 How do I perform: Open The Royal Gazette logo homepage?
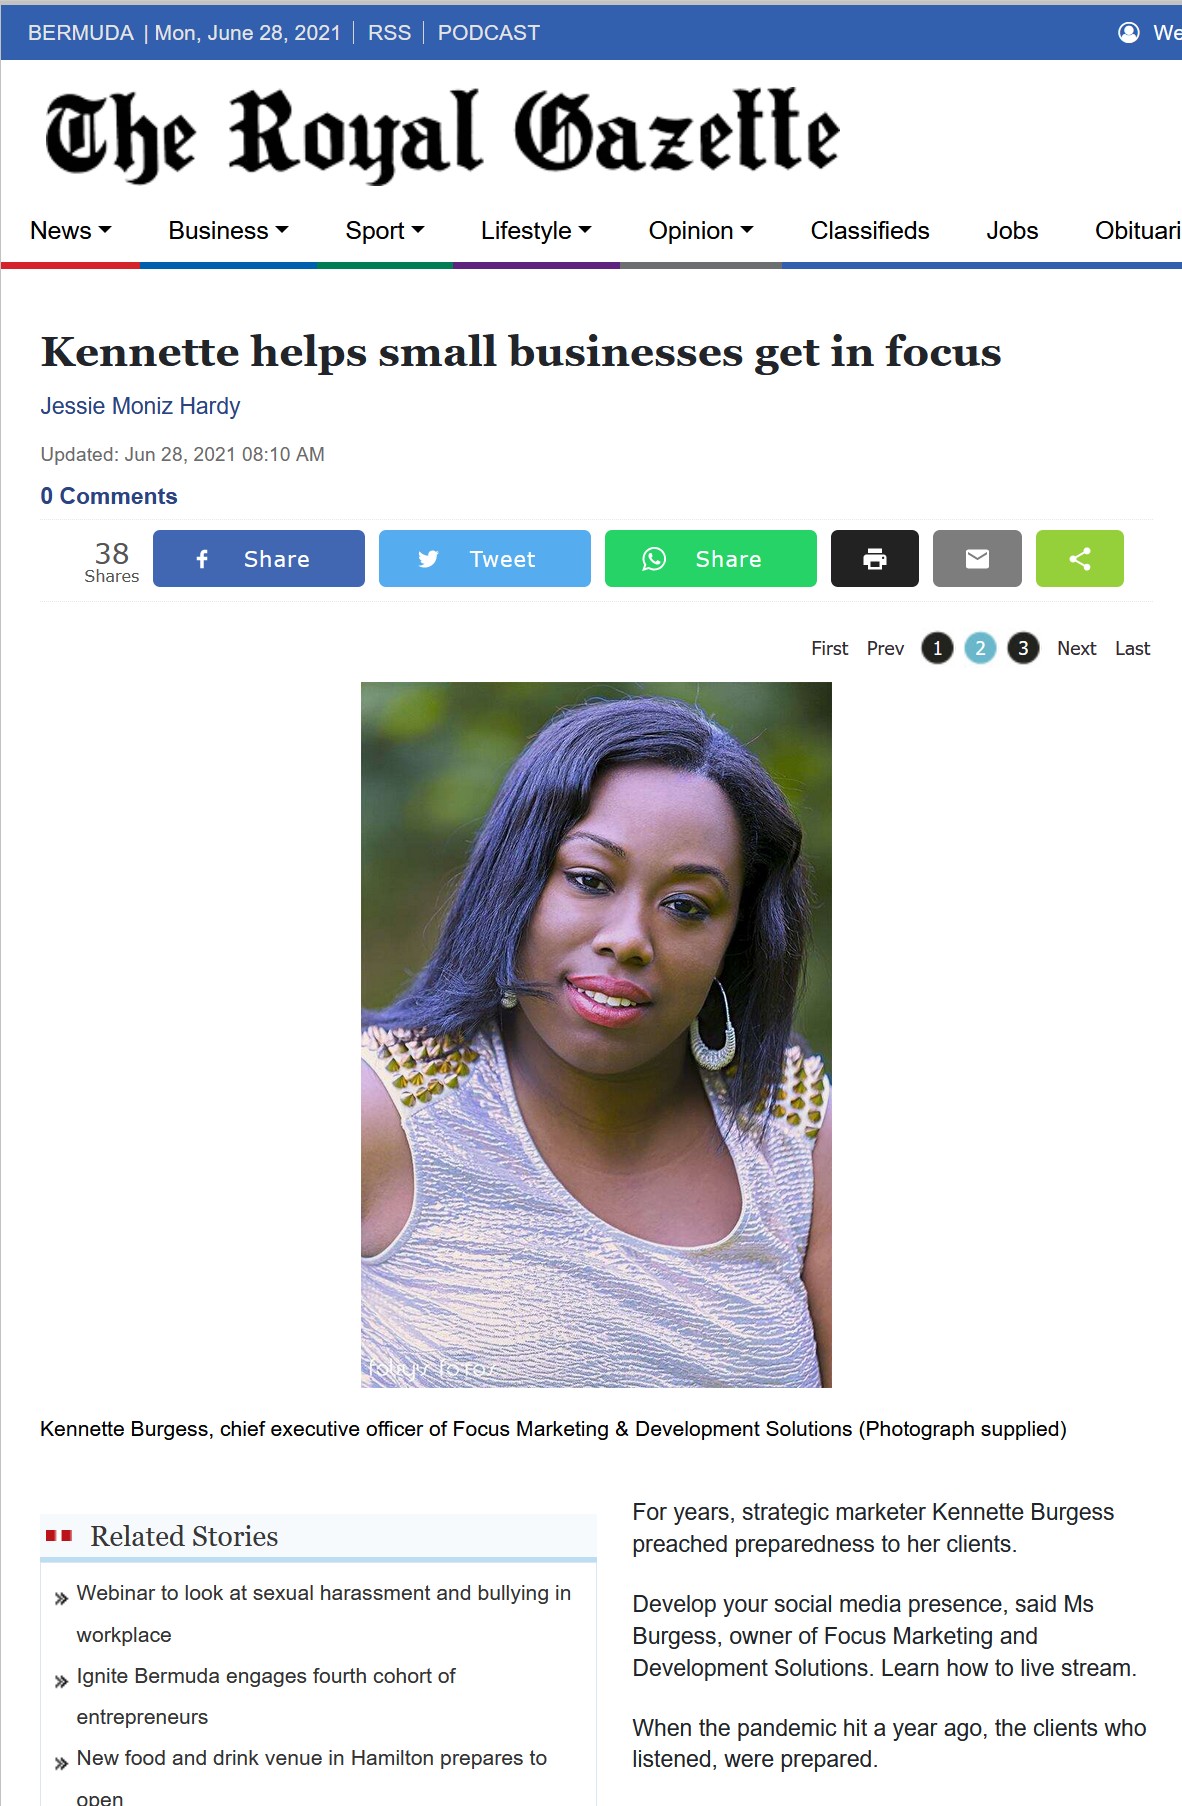point(441,135)
